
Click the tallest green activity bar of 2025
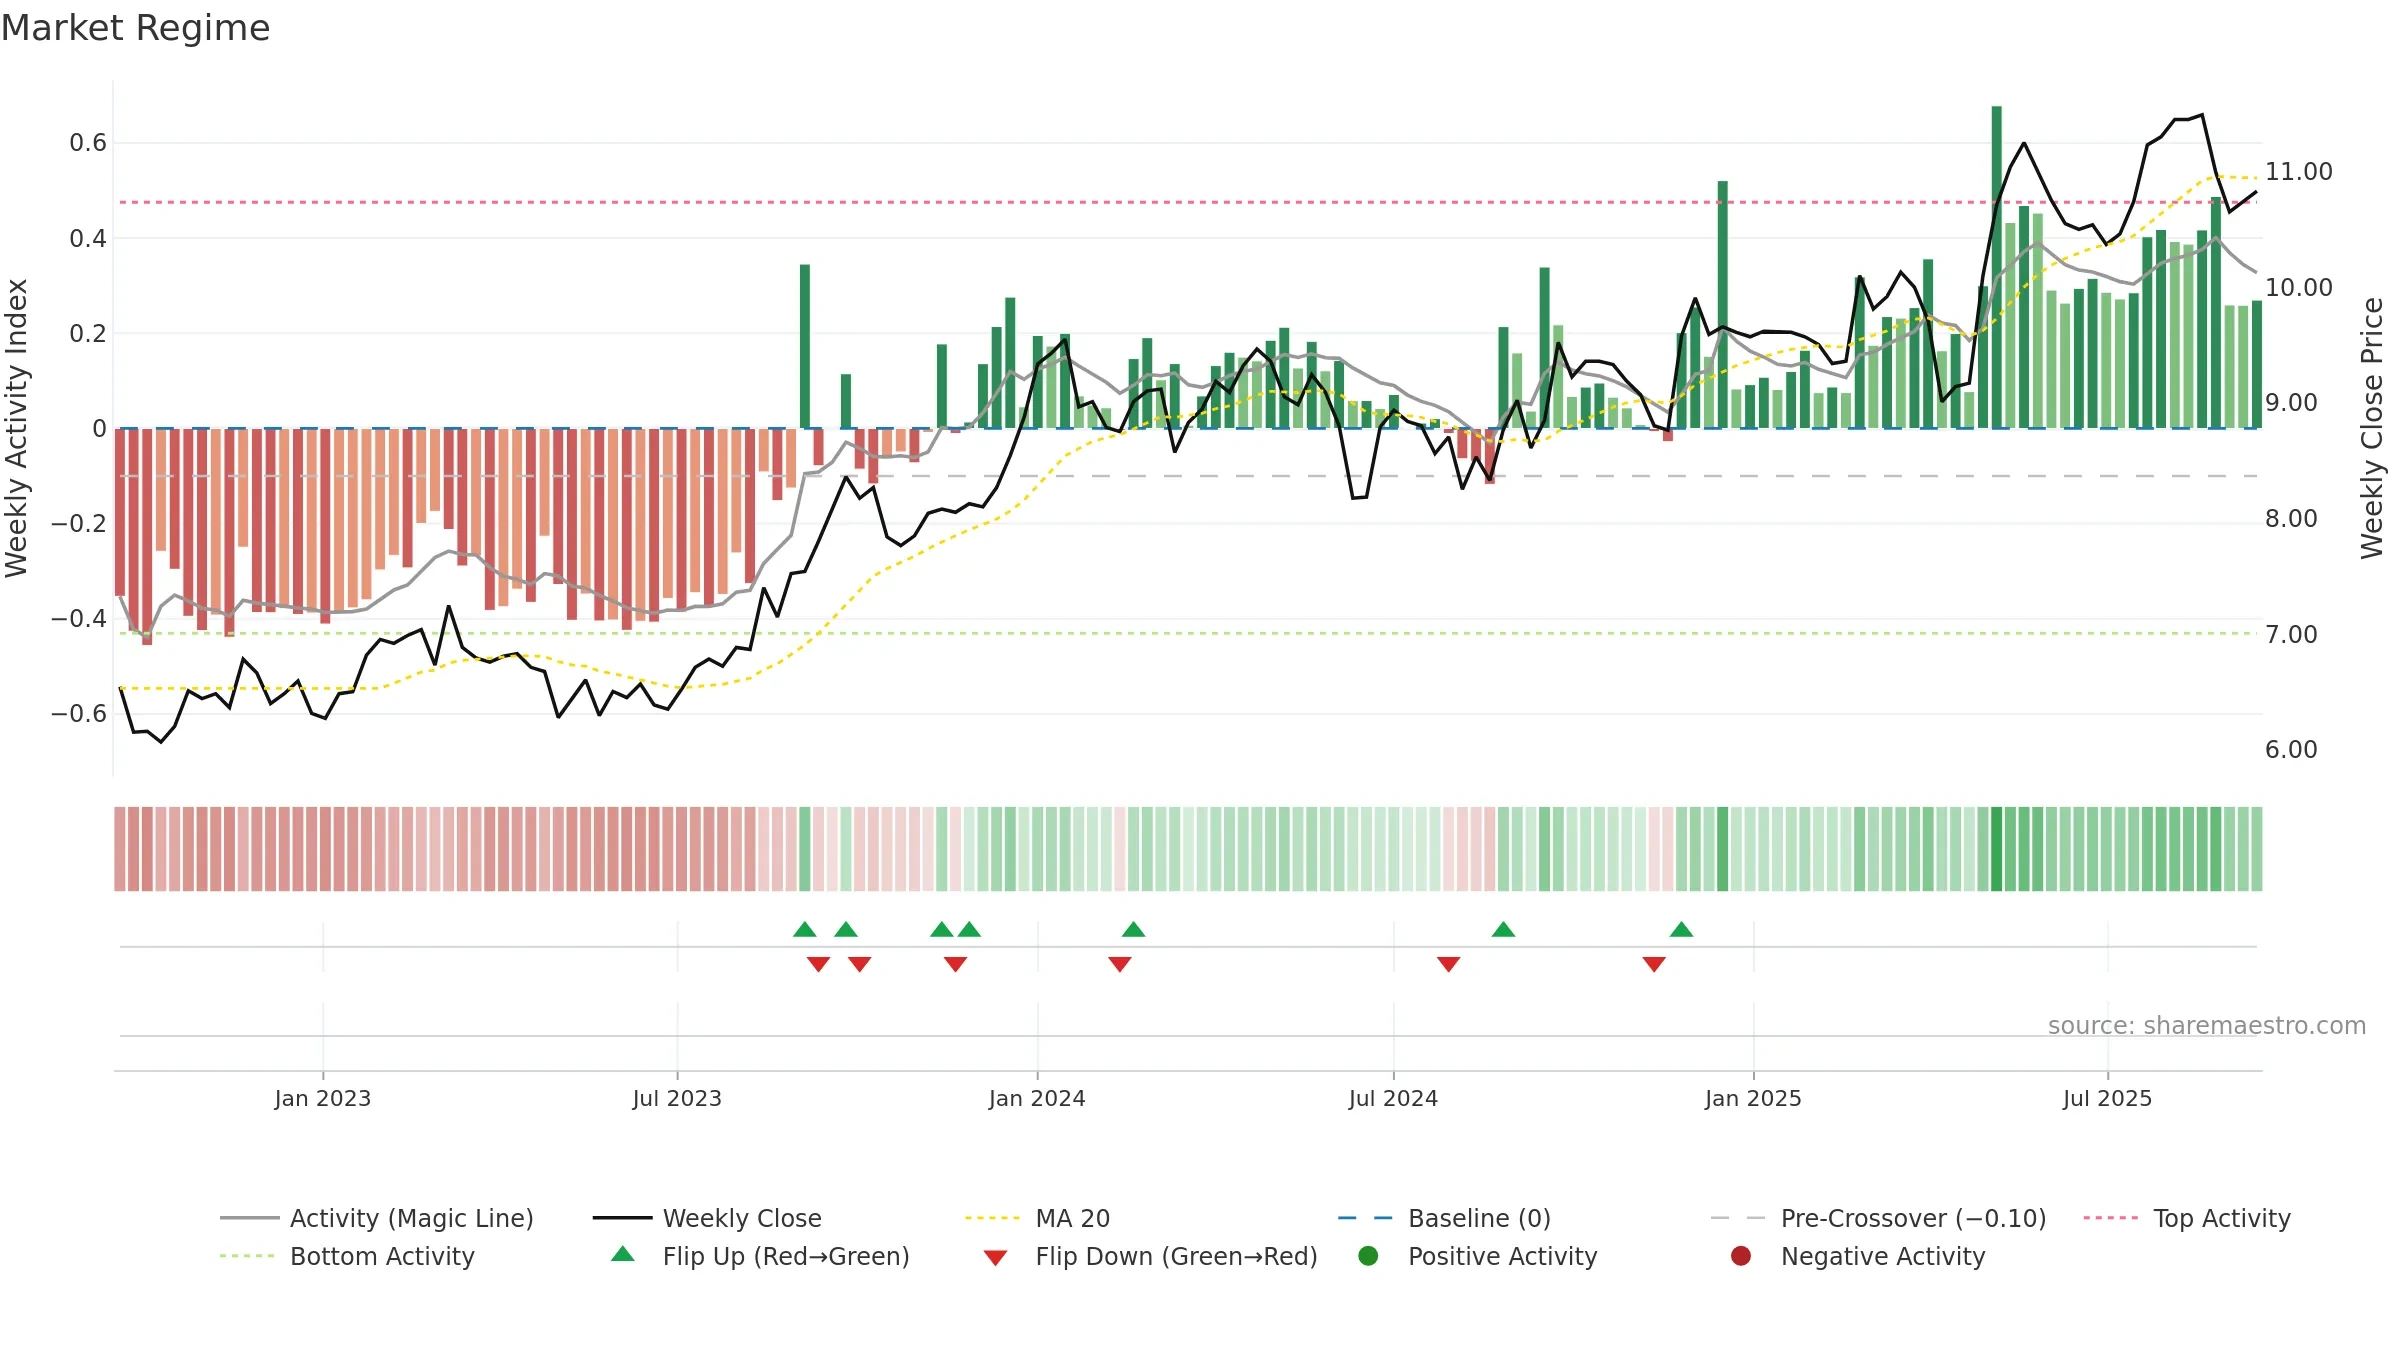click(x=1996, y=267)
